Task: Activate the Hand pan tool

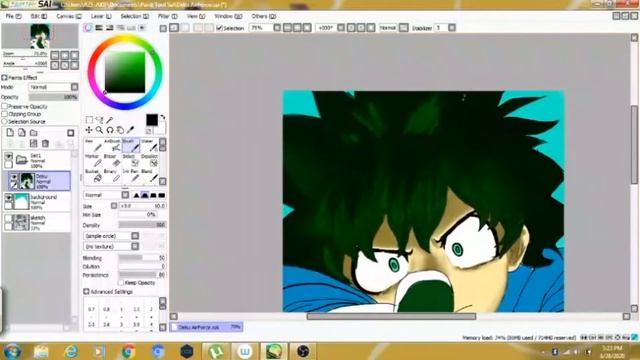Action: 120,130
